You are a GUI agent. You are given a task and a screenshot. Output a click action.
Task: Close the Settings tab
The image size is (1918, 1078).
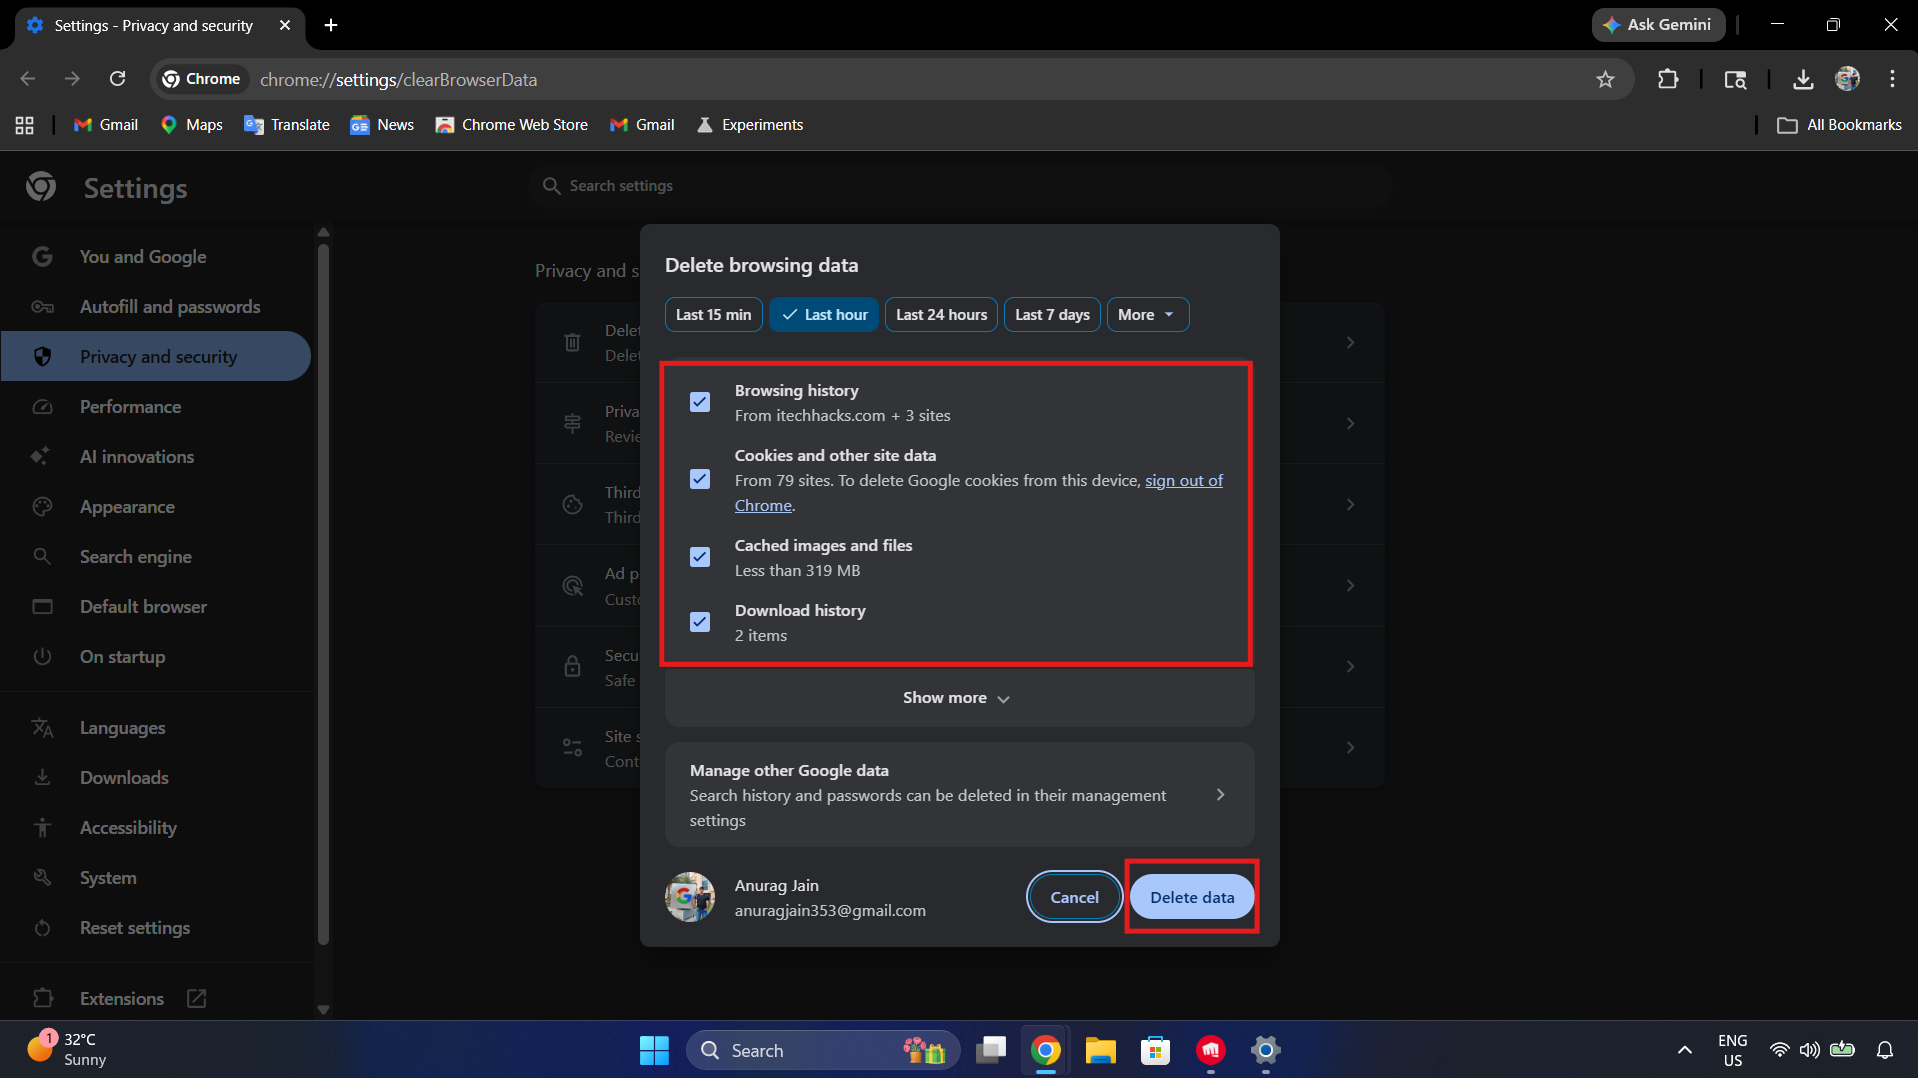click(x=285, y=25)
